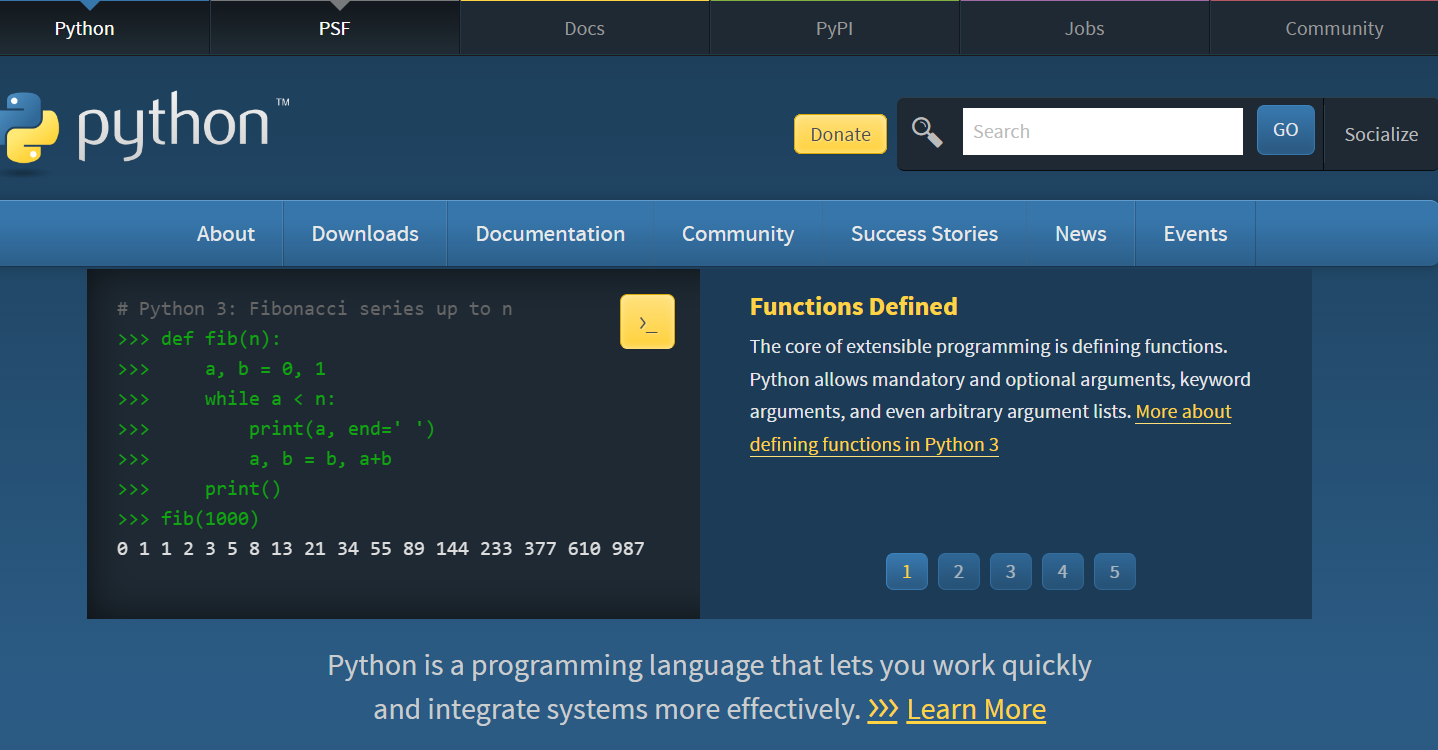Open More about defining functions link
Screen dimensions: 1438x750
point(990,428)
